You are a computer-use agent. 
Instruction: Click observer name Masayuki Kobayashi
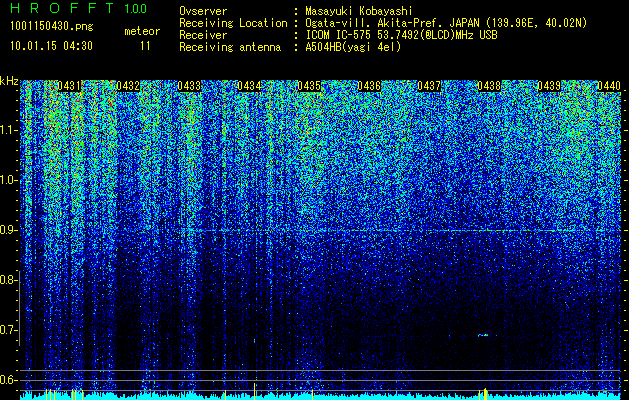[359, 11]
